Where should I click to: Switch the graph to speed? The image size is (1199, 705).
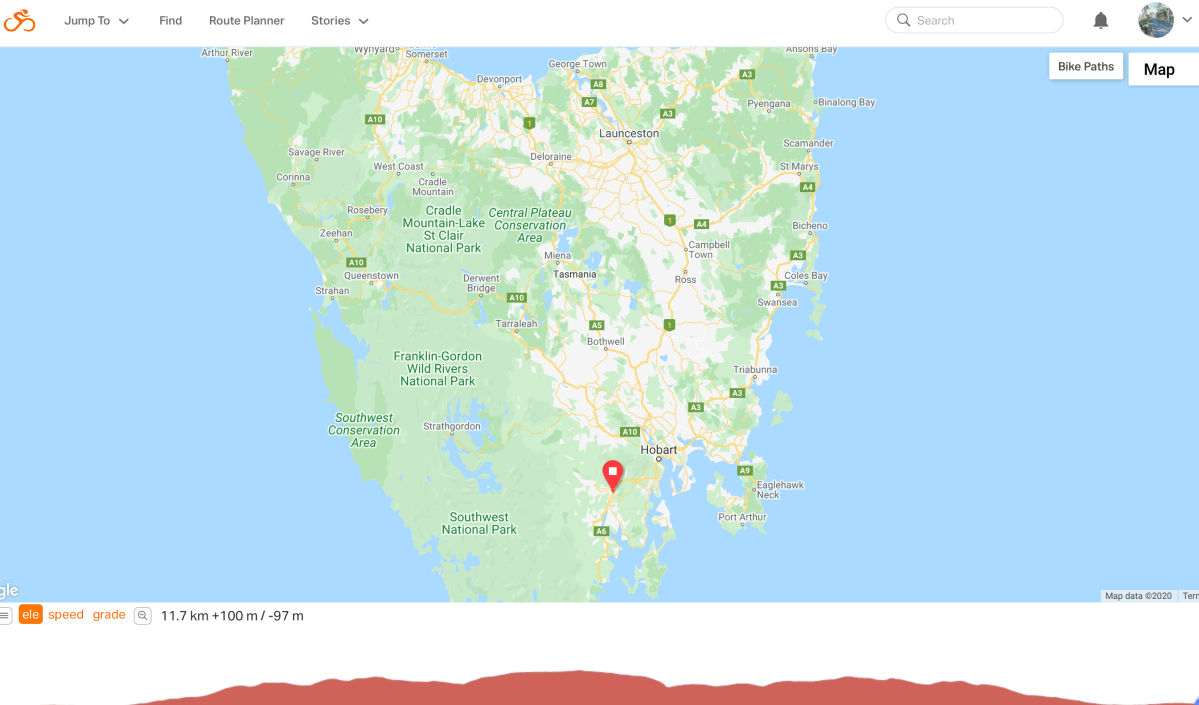point(66,615)
